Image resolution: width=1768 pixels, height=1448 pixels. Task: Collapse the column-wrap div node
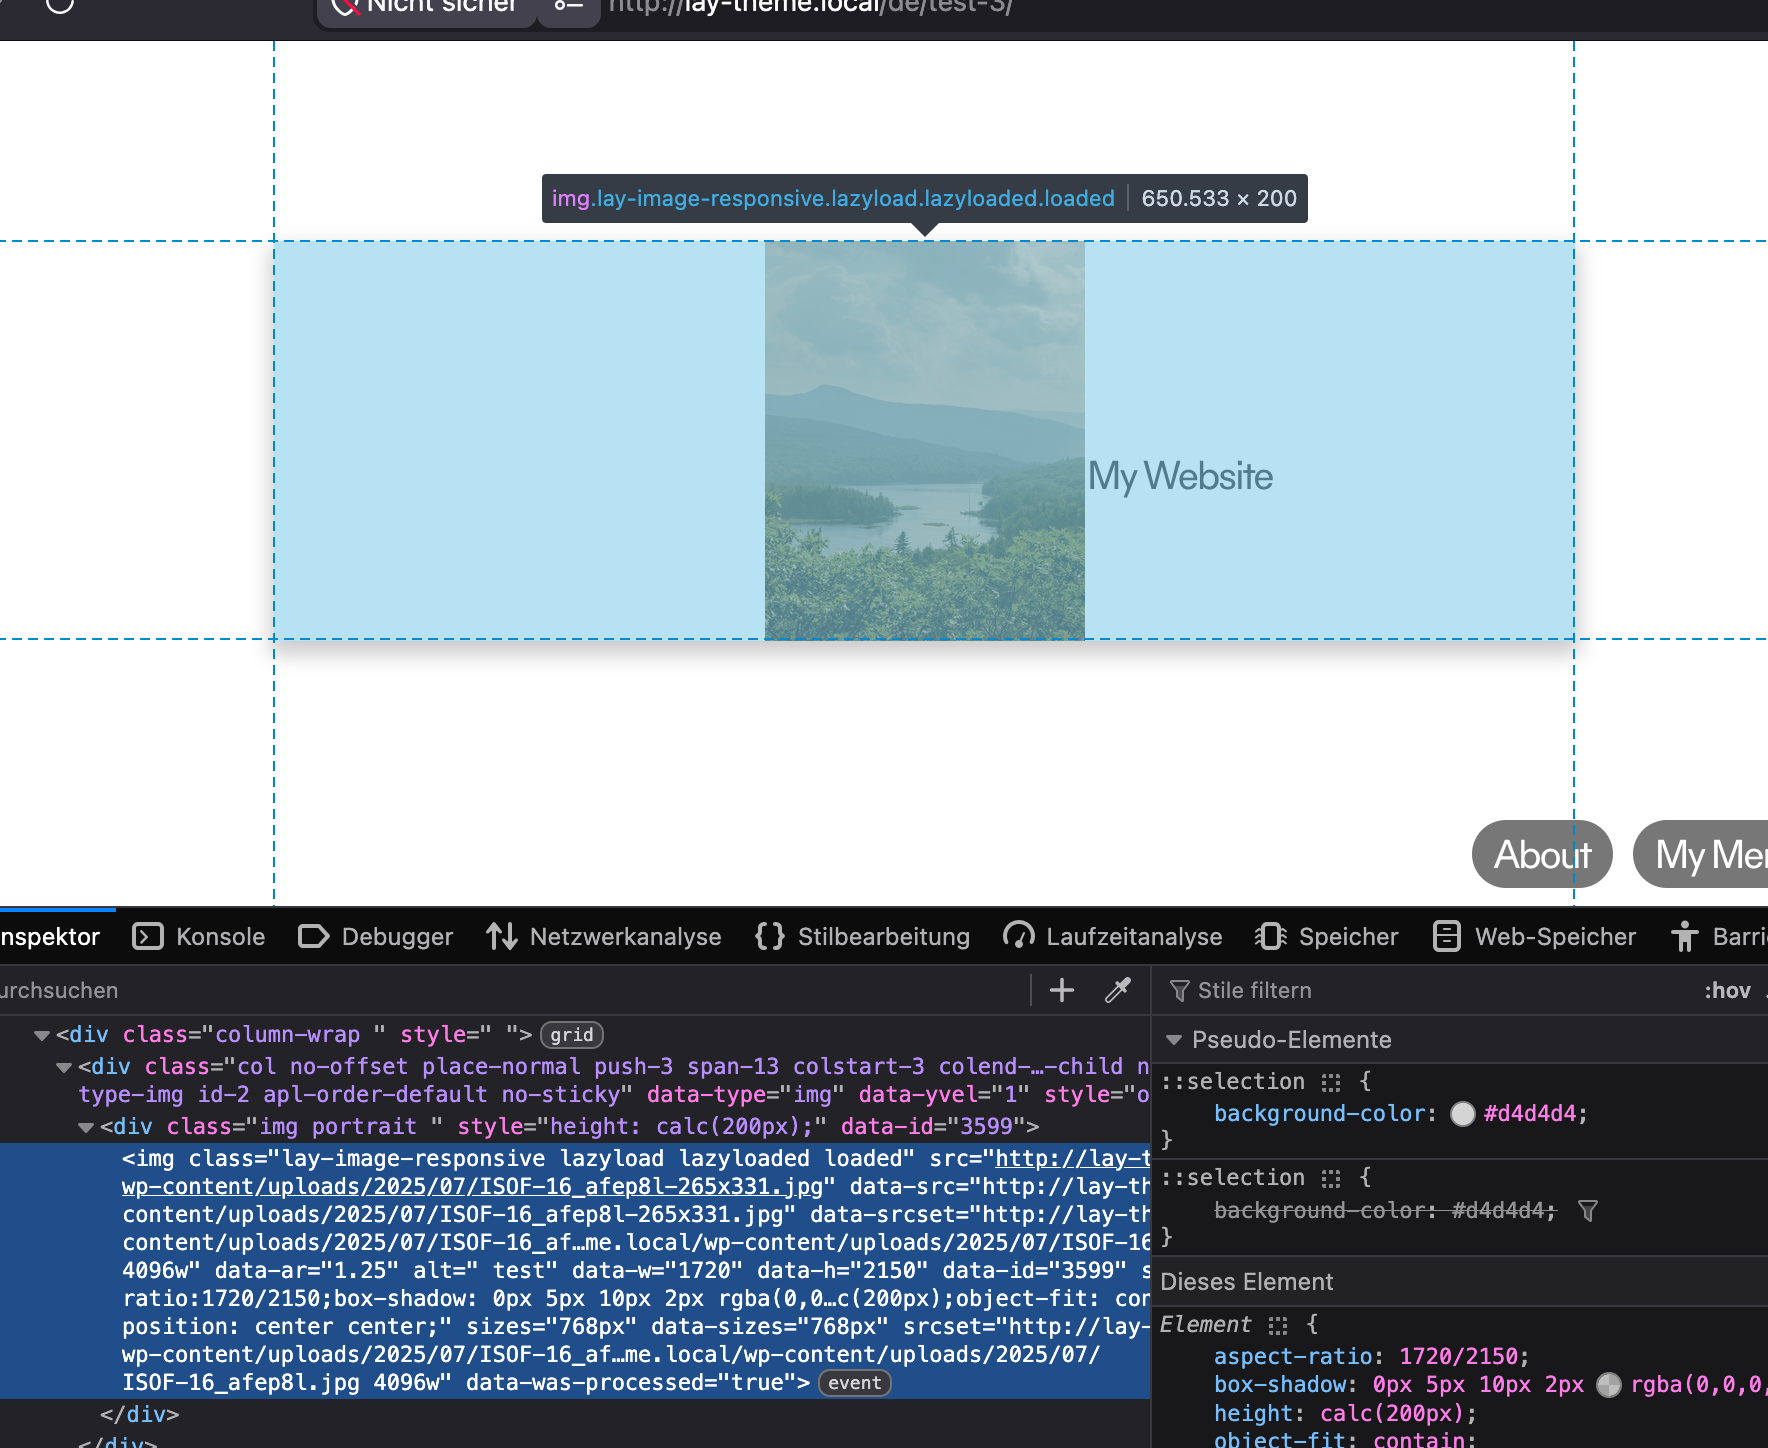(x=42, y=1035)
